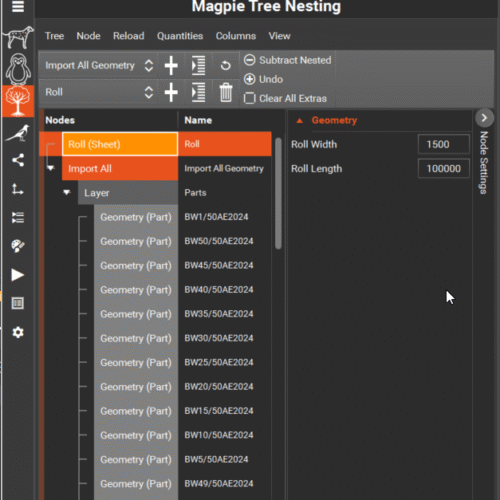
Task: Select part BW35/50AE2024
Action: coord(219,314)
